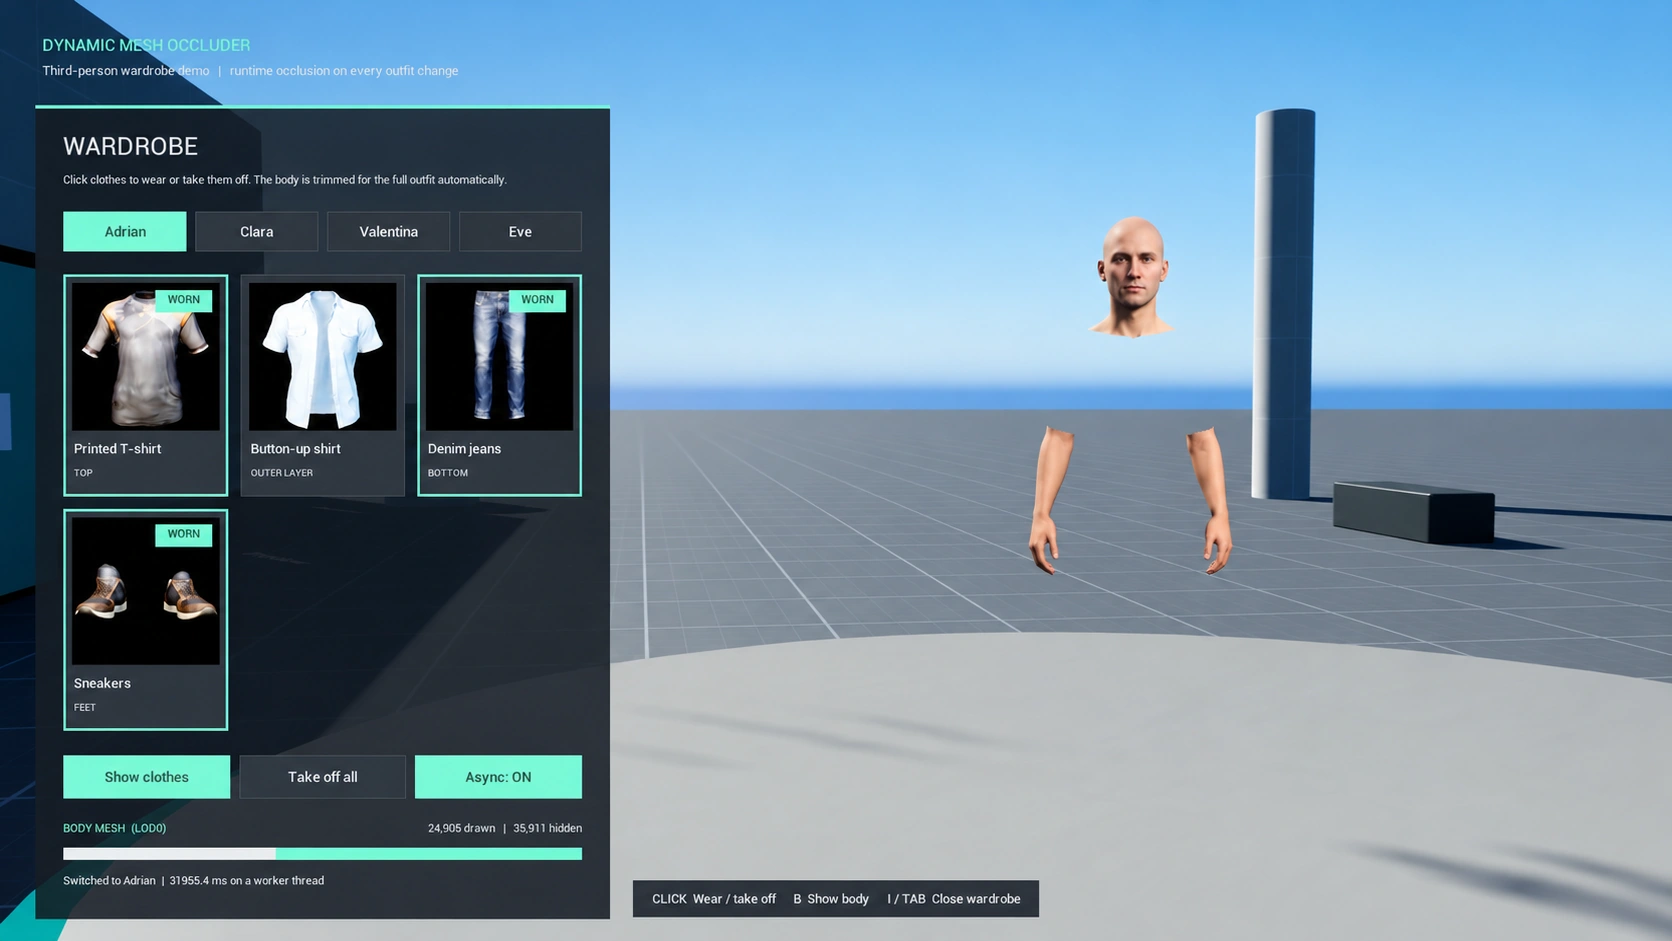The image size is (1672, 941).
Task: Take off the Printed T-shirt thumbnail
Action: click(x=146, y=357)
